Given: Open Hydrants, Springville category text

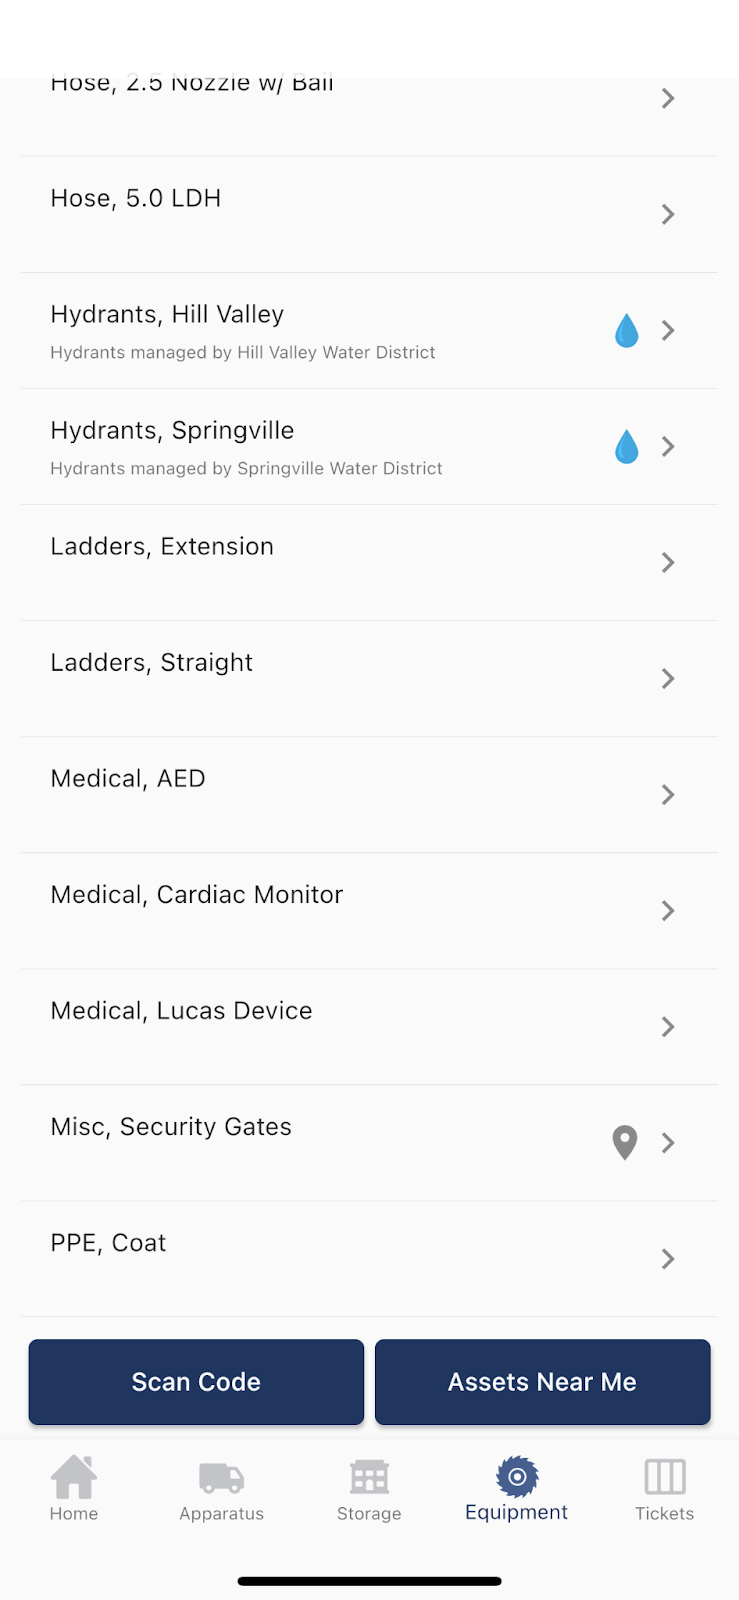Looking at the screenshot, I should click(x=172, y=431).
